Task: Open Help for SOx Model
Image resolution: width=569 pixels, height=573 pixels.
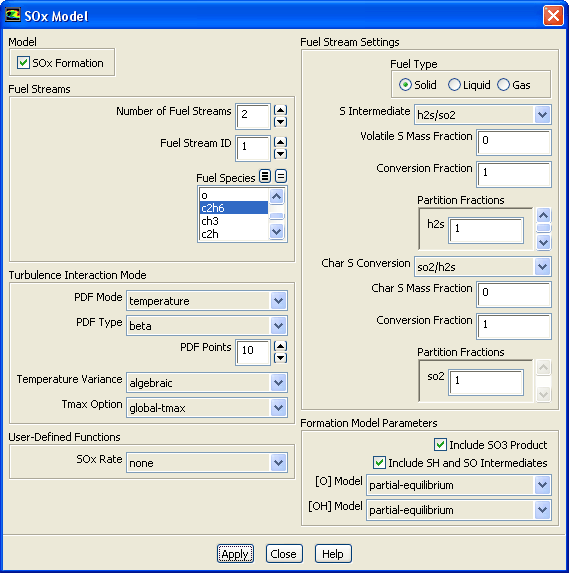Action: coord(333,554)
